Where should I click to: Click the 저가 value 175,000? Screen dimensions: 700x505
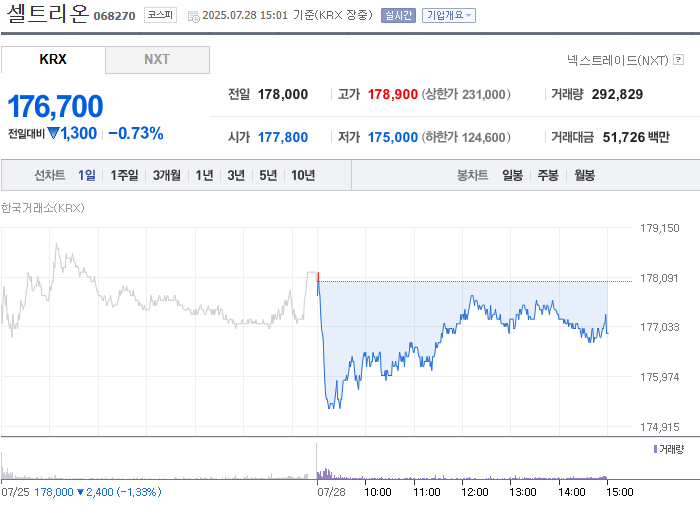pyautogui.click(x=393, y=137)
